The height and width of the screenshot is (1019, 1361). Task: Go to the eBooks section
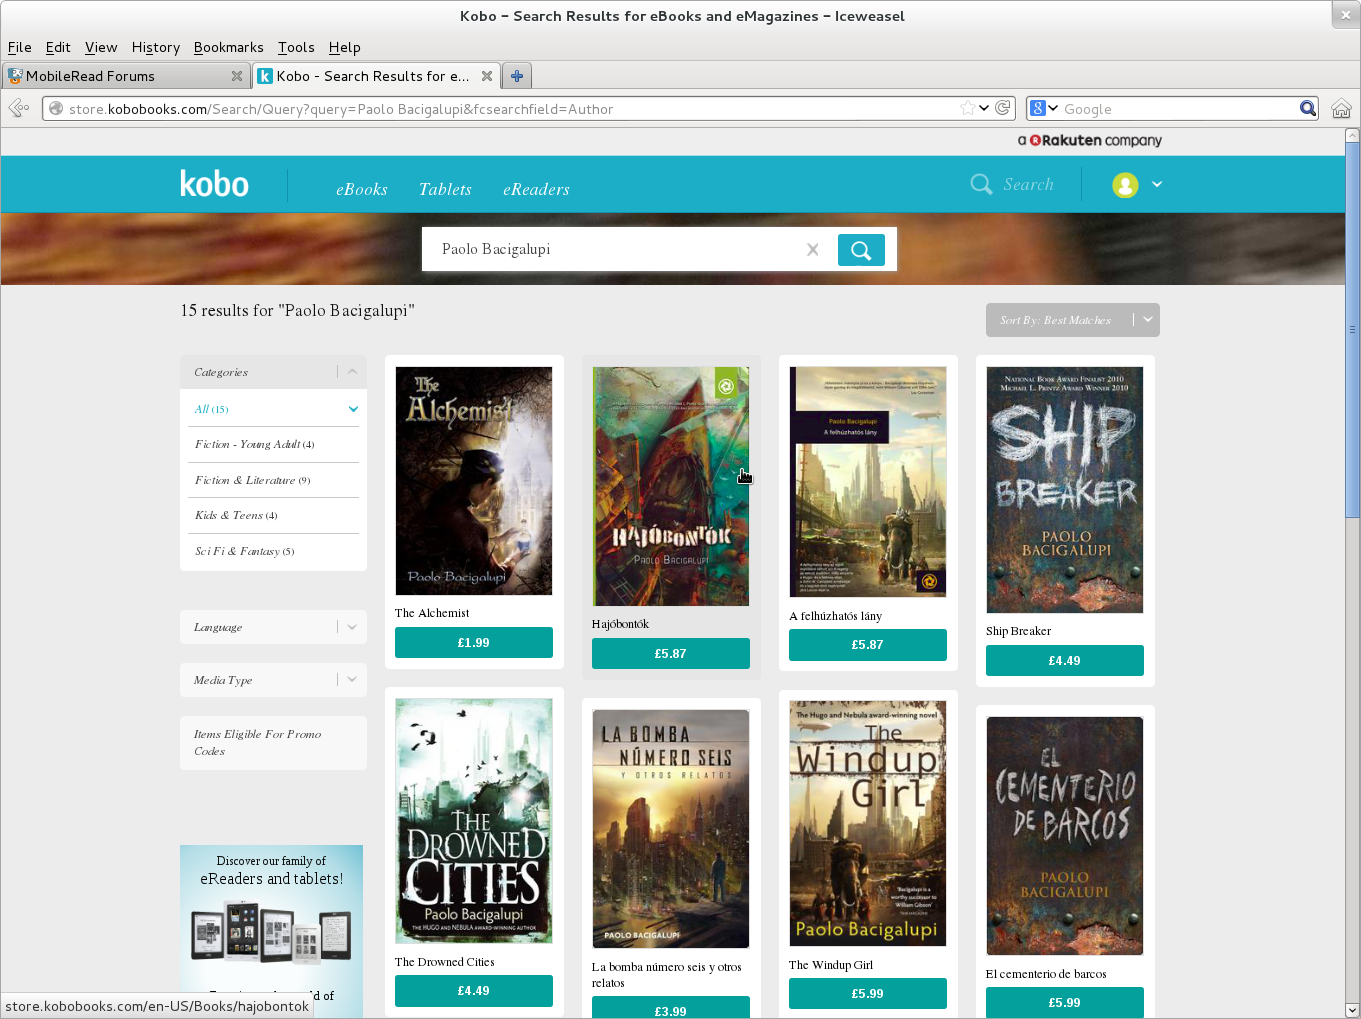click(x=362, y=189)
